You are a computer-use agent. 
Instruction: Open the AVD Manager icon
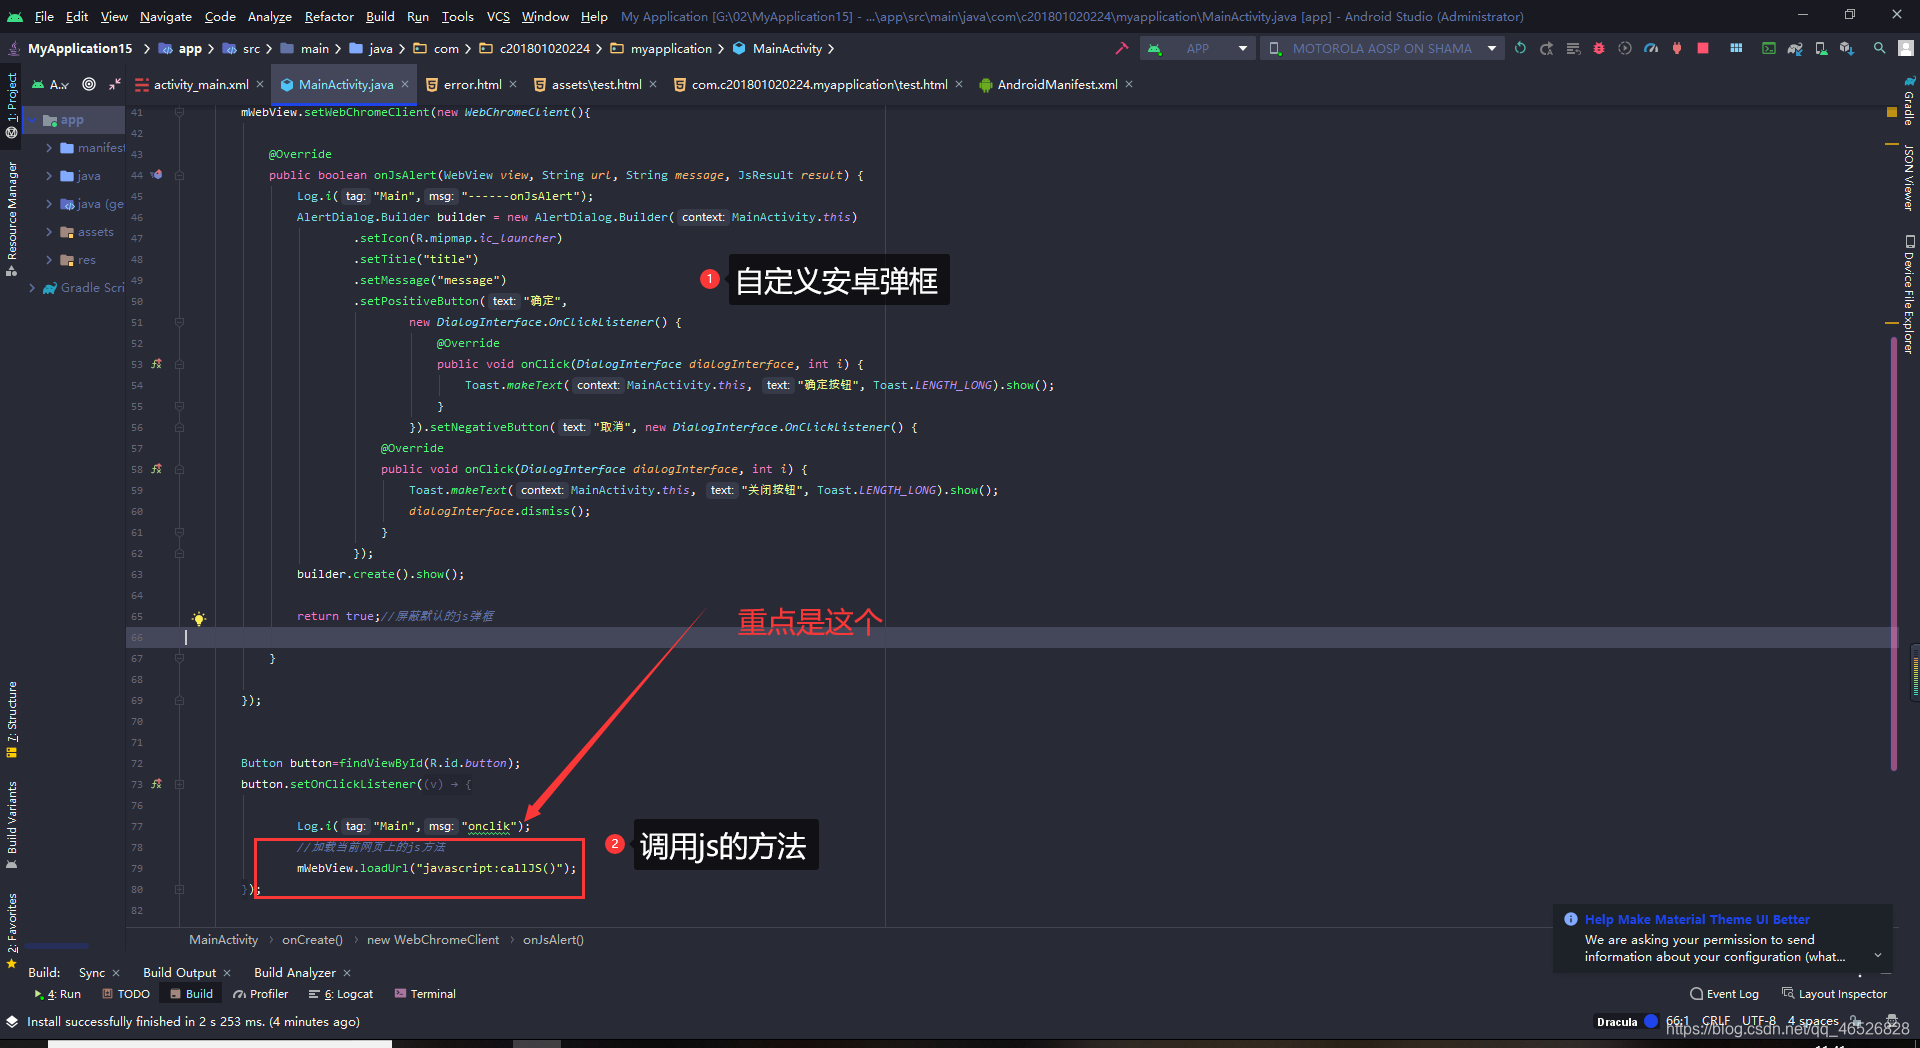click(1821, 48)
